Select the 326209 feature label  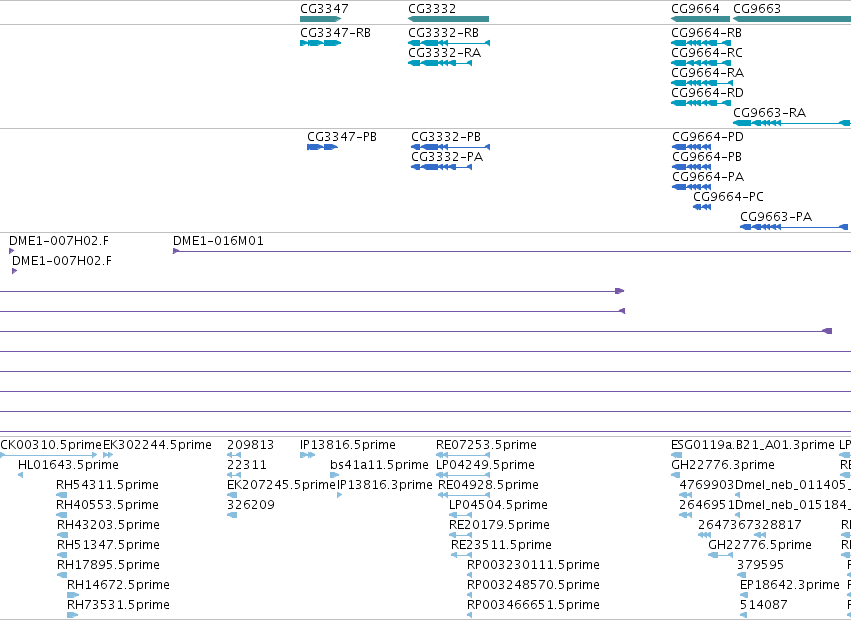click(251, 505)
